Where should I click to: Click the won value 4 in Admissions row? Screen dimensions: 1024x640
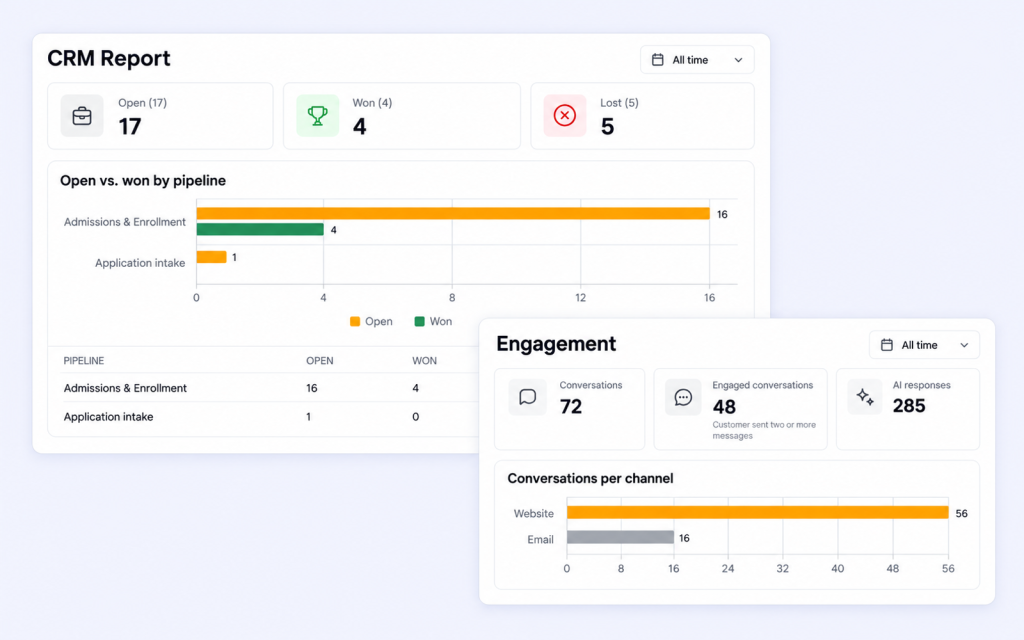415,388
